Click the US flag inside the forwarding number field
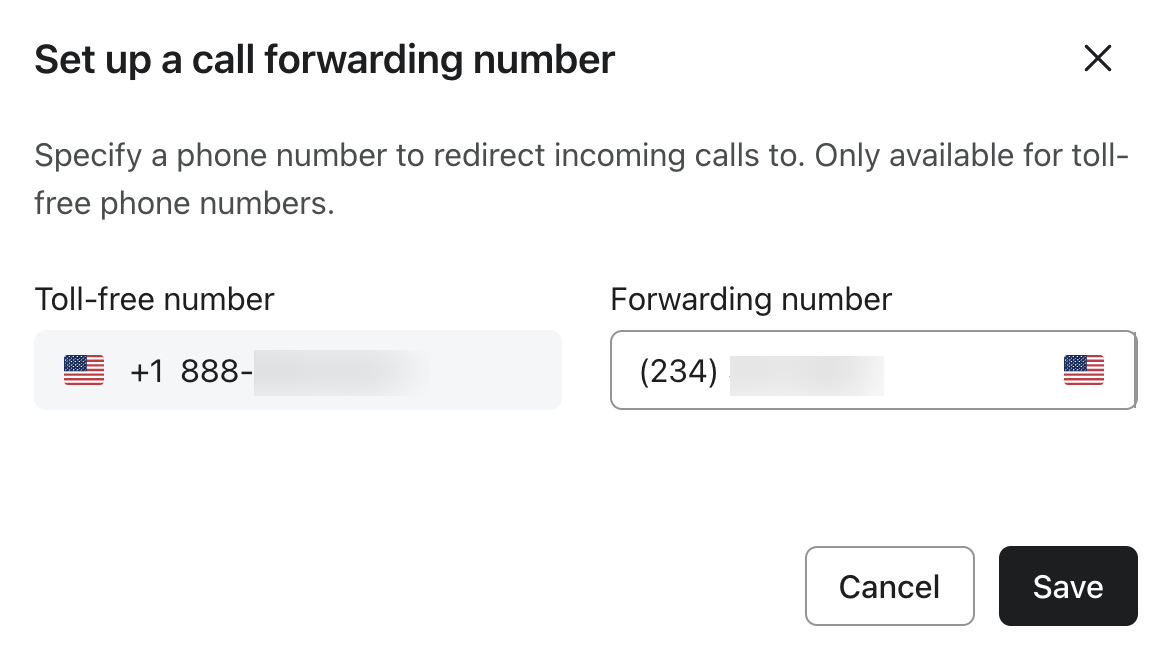The height and width of the screenshot is (660, 1176). (x=1083, y=370)
